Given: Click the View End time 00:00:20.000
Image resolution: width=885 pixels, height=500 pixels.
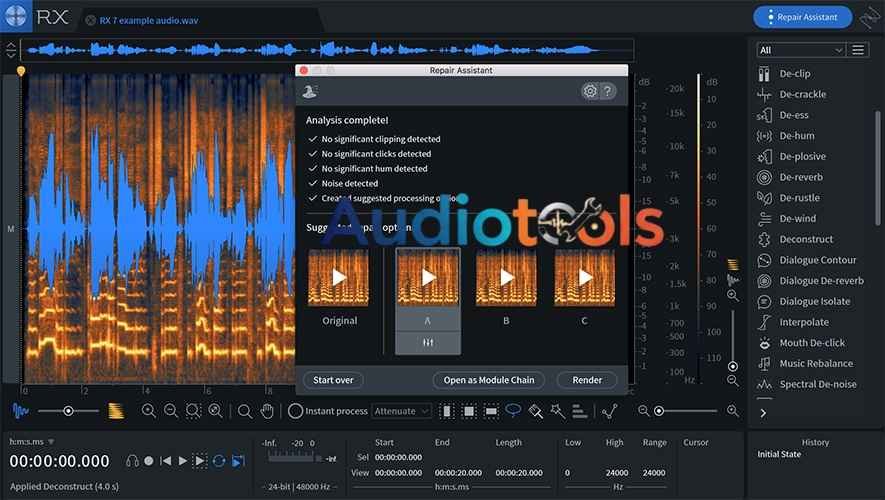Looking at the screenshot, I should click(458, 472).
